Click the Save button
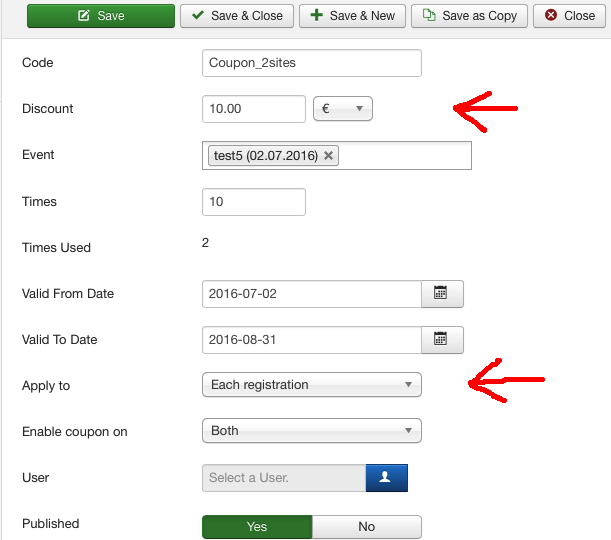 pyautogui.click(x=101, y=16)
